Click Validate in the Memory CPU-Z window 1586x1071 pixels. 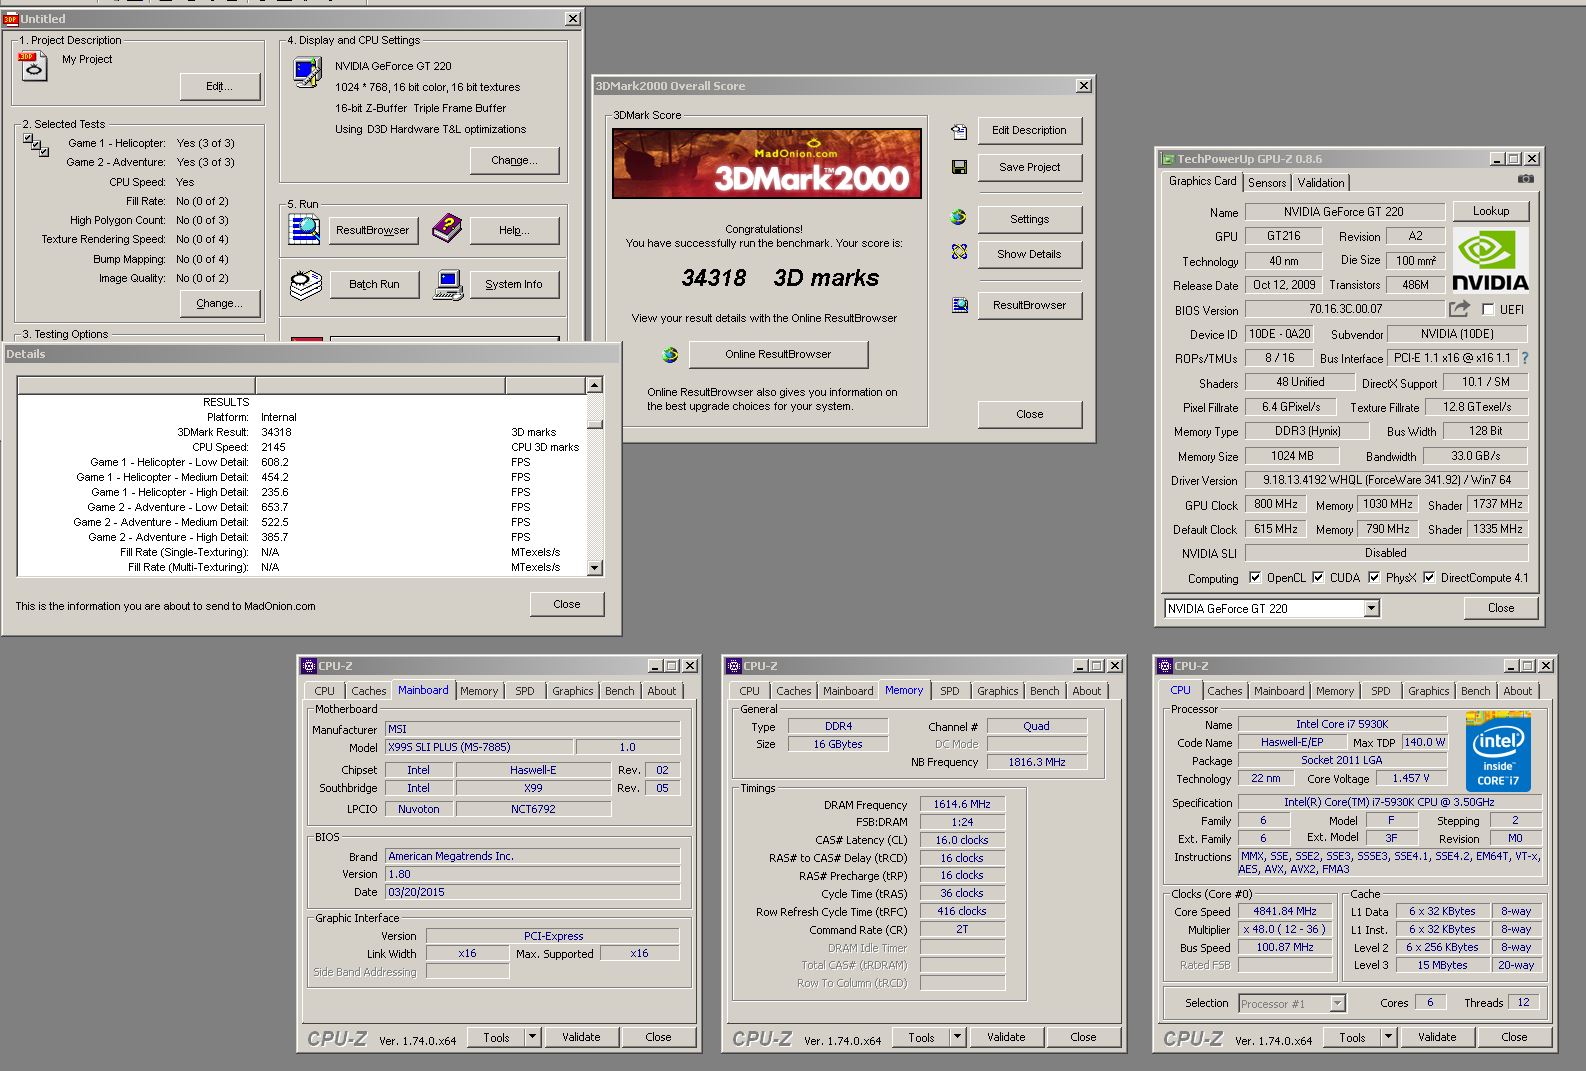(x=1006, y=1037)
